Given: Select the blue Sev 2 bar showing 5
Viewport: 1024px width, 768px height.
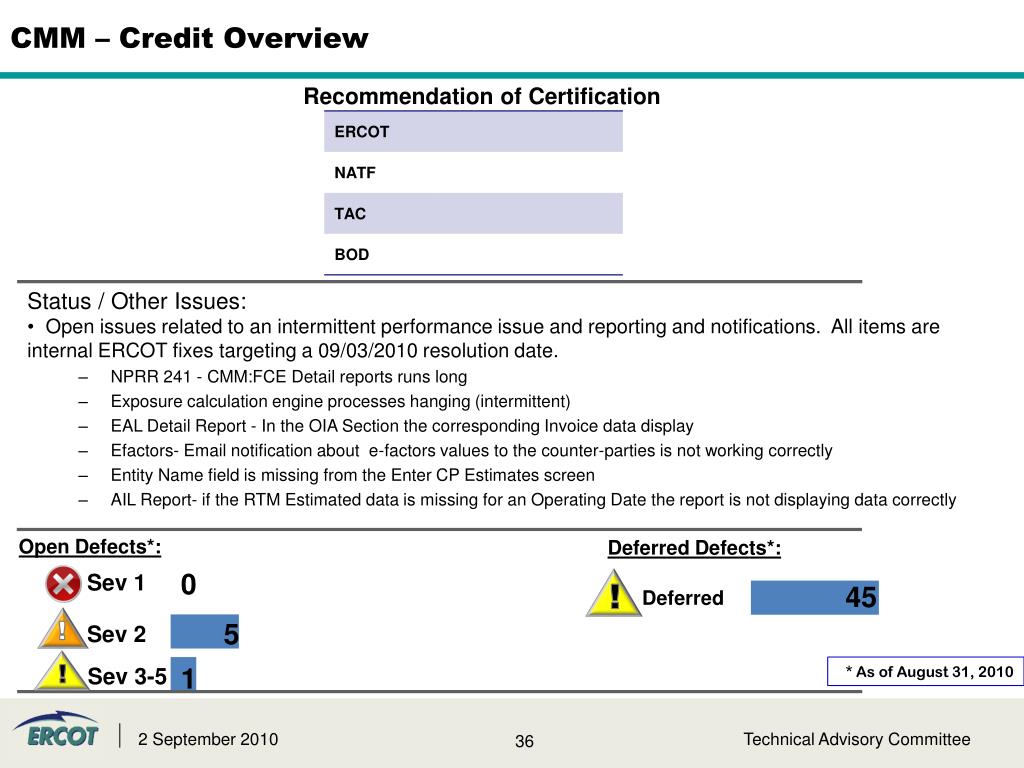Looking at the screenshot, I should [204, 632].
